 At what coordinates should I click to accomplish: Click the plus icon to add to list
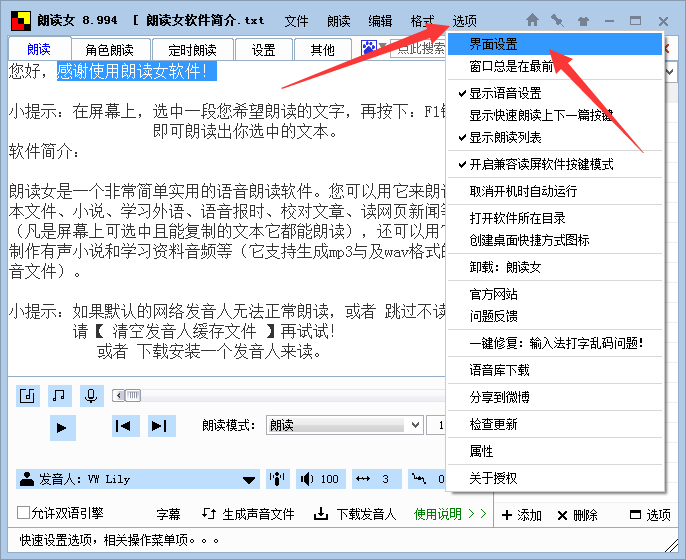[x=507, y=515]
